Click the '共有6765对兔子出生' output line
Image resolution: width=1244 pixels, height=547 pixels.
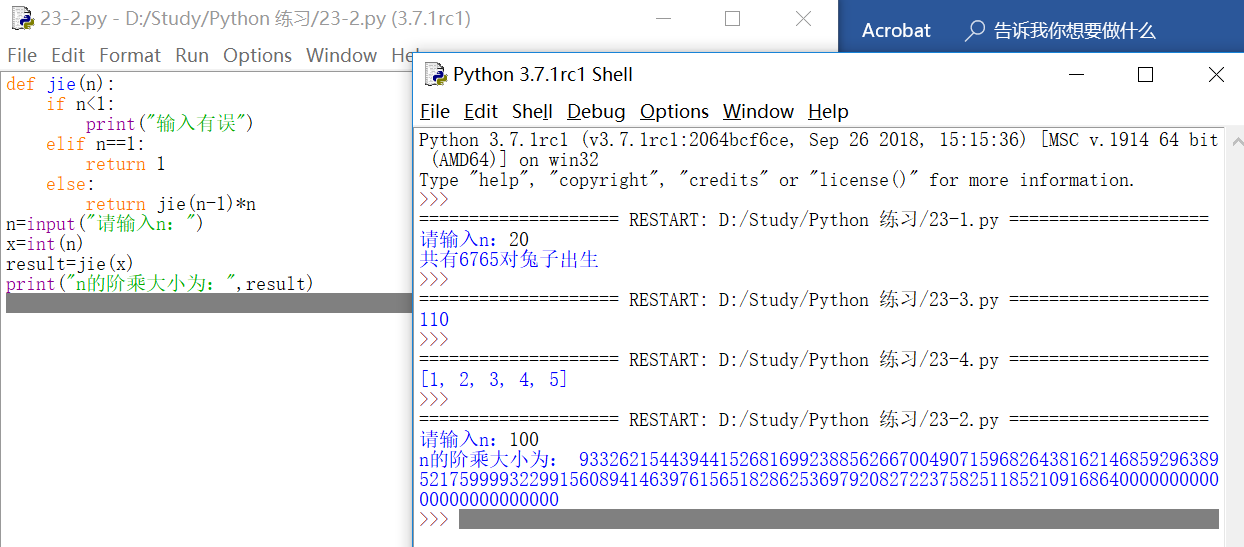(509, 260)
